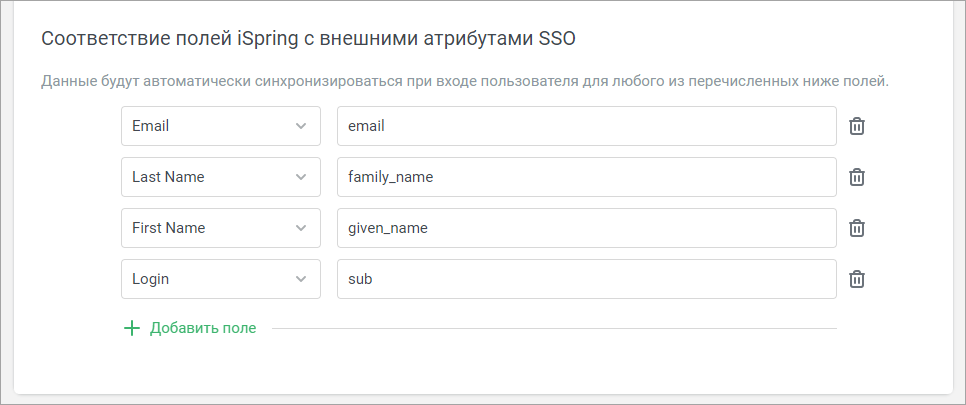Click the chevron arrow beside Login
The image size is (966, 405).
301,279
